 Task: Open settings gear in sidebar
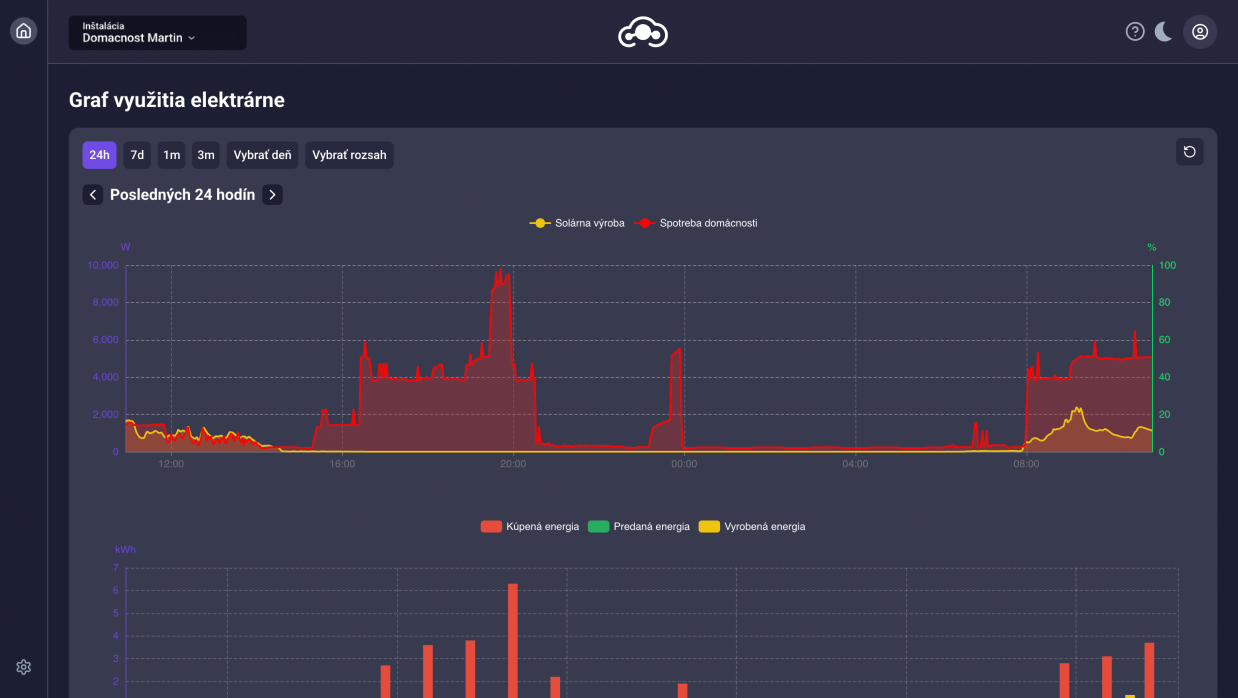(x=24, y=667)
